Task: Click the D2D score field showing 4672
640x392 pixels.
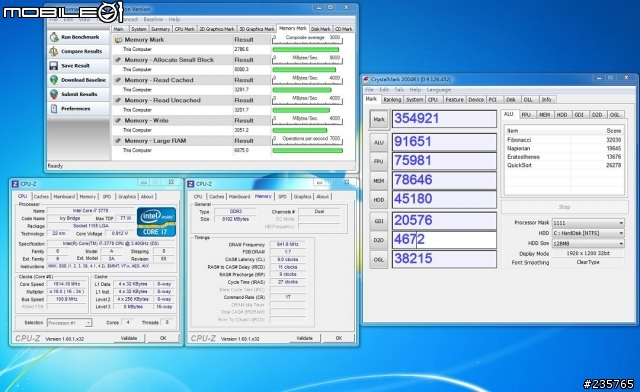Action: (444, 240)
